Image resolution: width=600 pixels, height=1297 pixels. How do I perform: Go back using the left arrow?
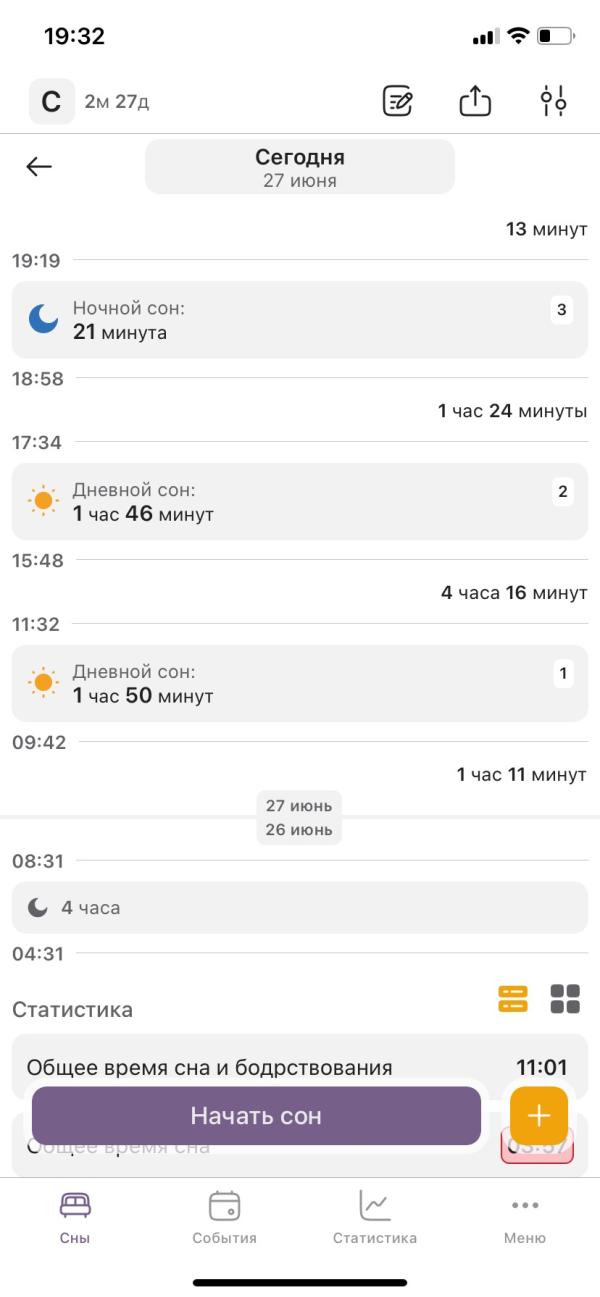pyautogui.click(x=39, y=167)
